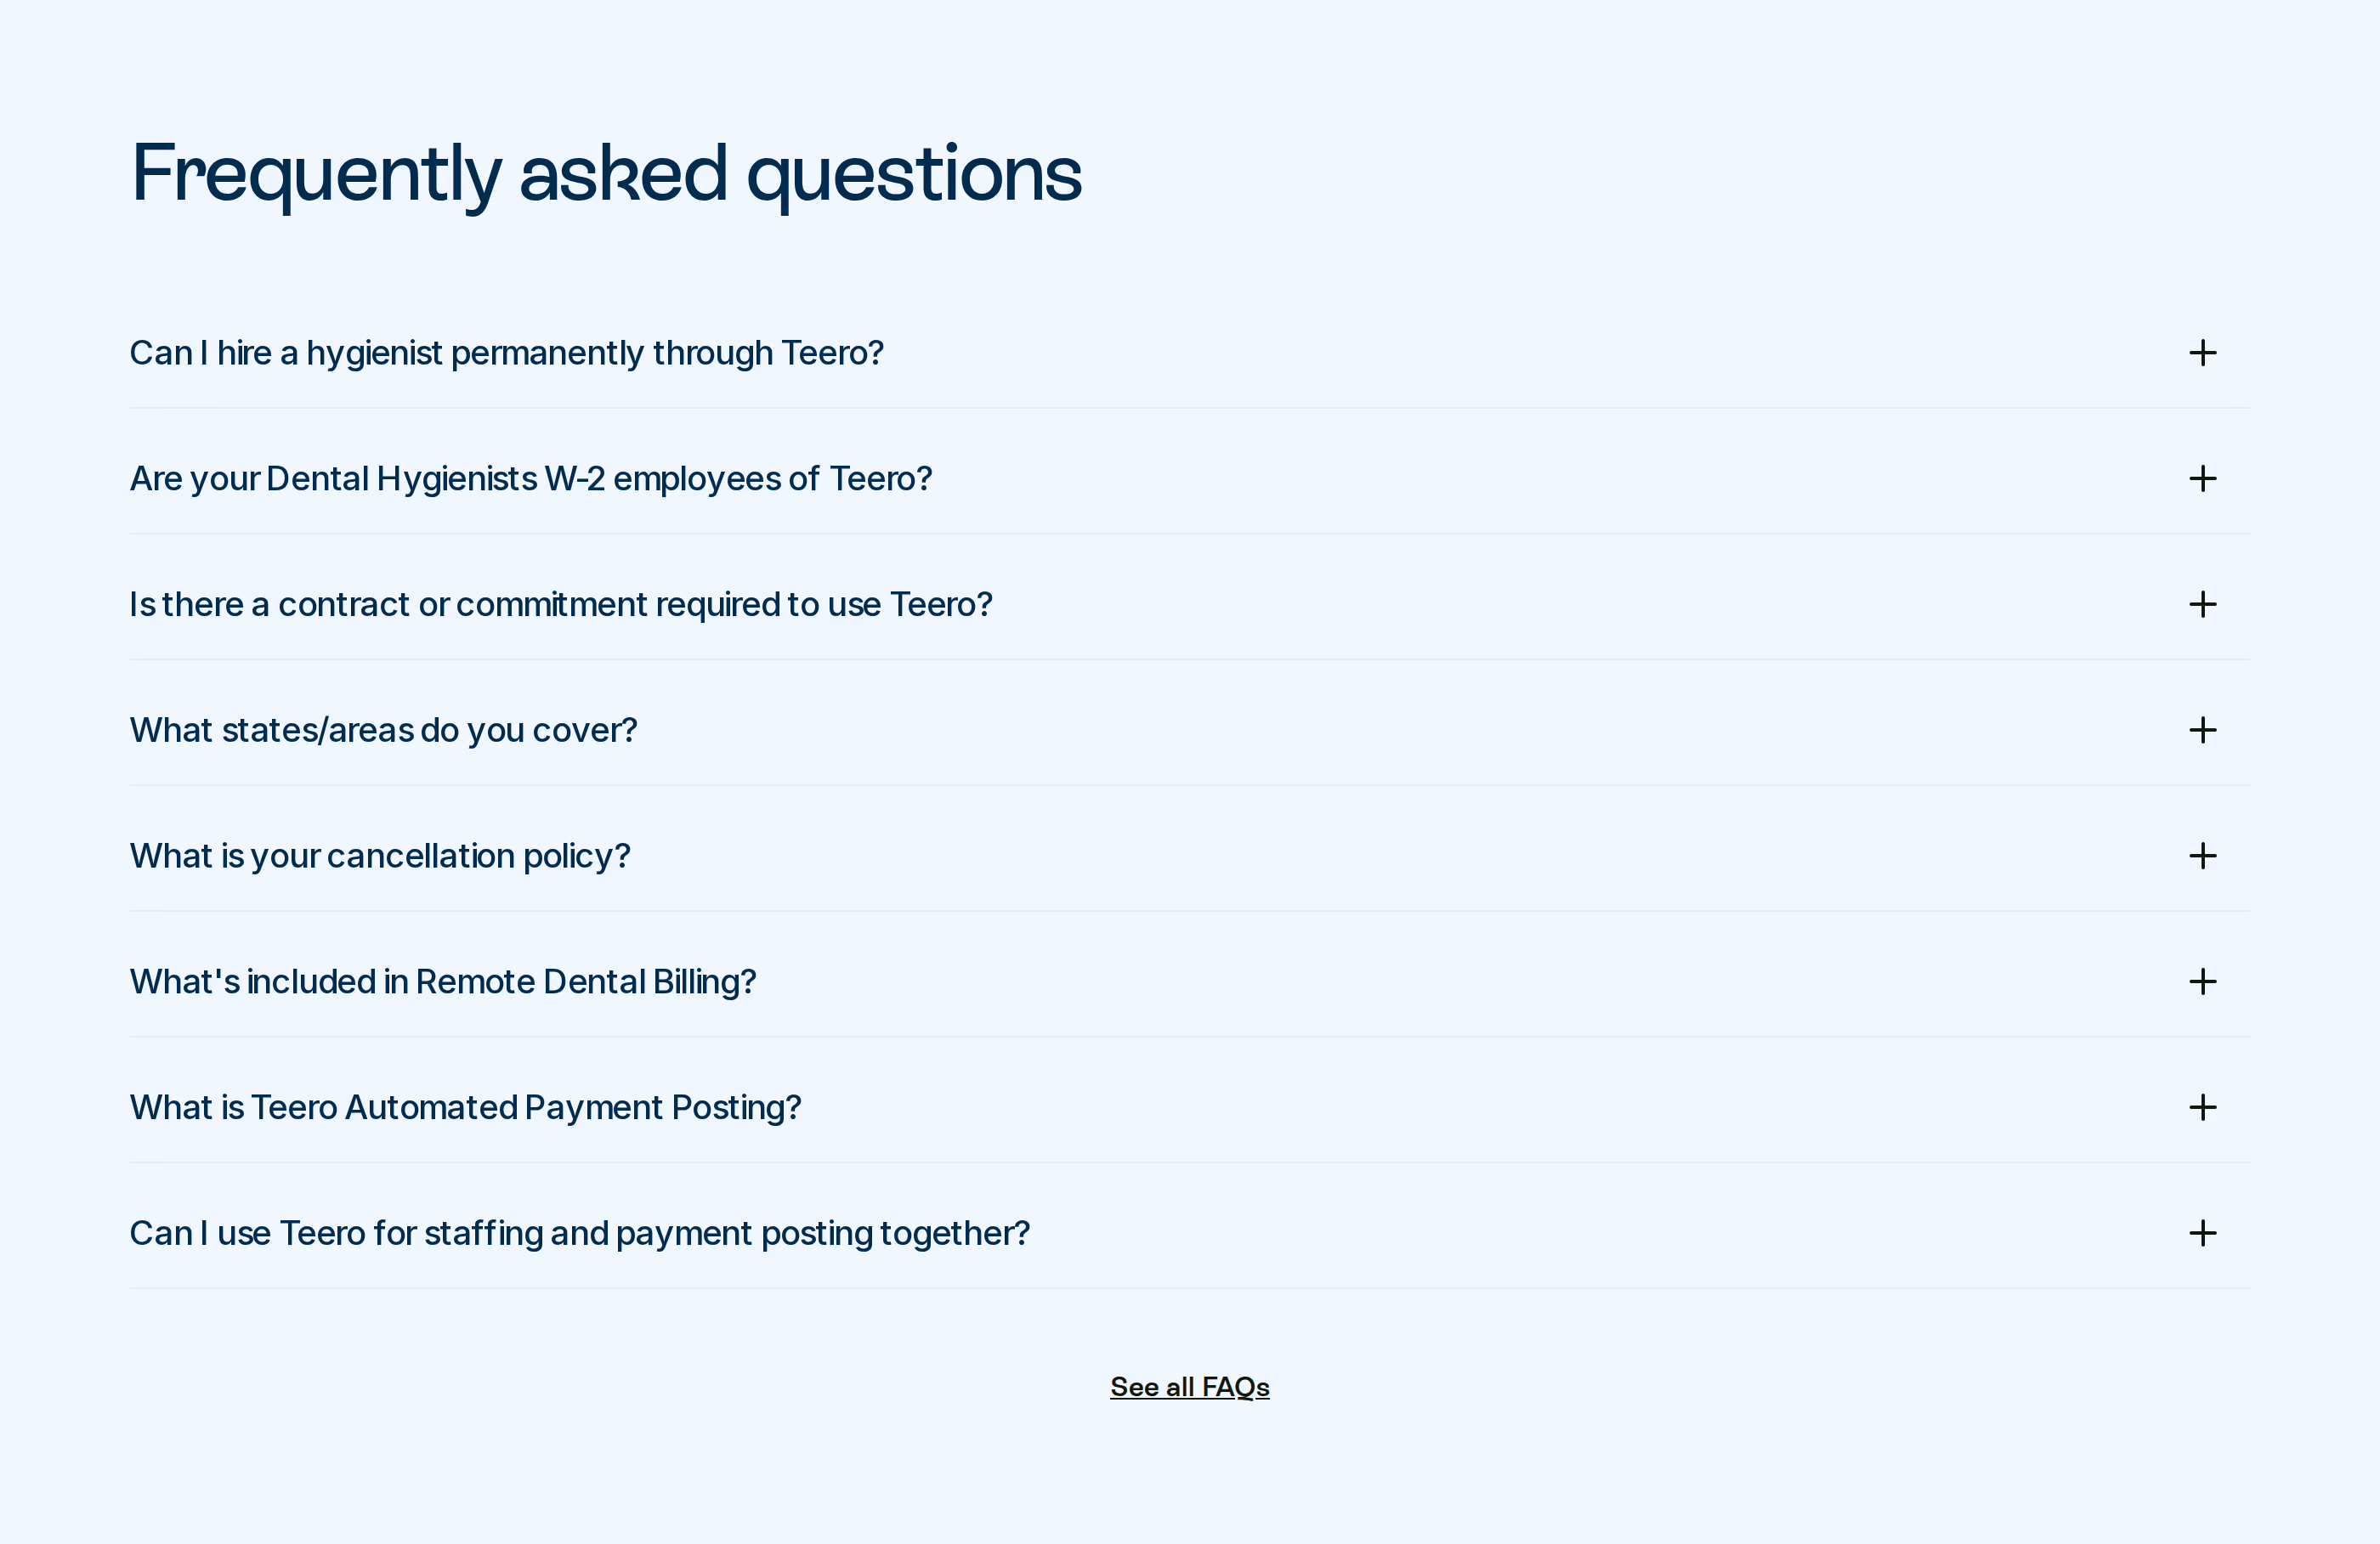Follow the See all FAQs link
Screen dimensions: 2380x1544
(x=1190, y=1387)
